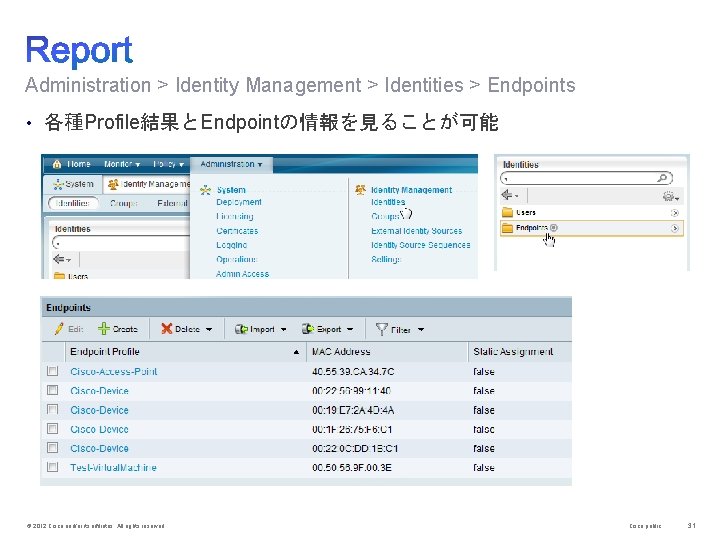Choose External Identity Sources
This screenshot has width=720, height=540.
pyautogui.click(x=416, y=231)
